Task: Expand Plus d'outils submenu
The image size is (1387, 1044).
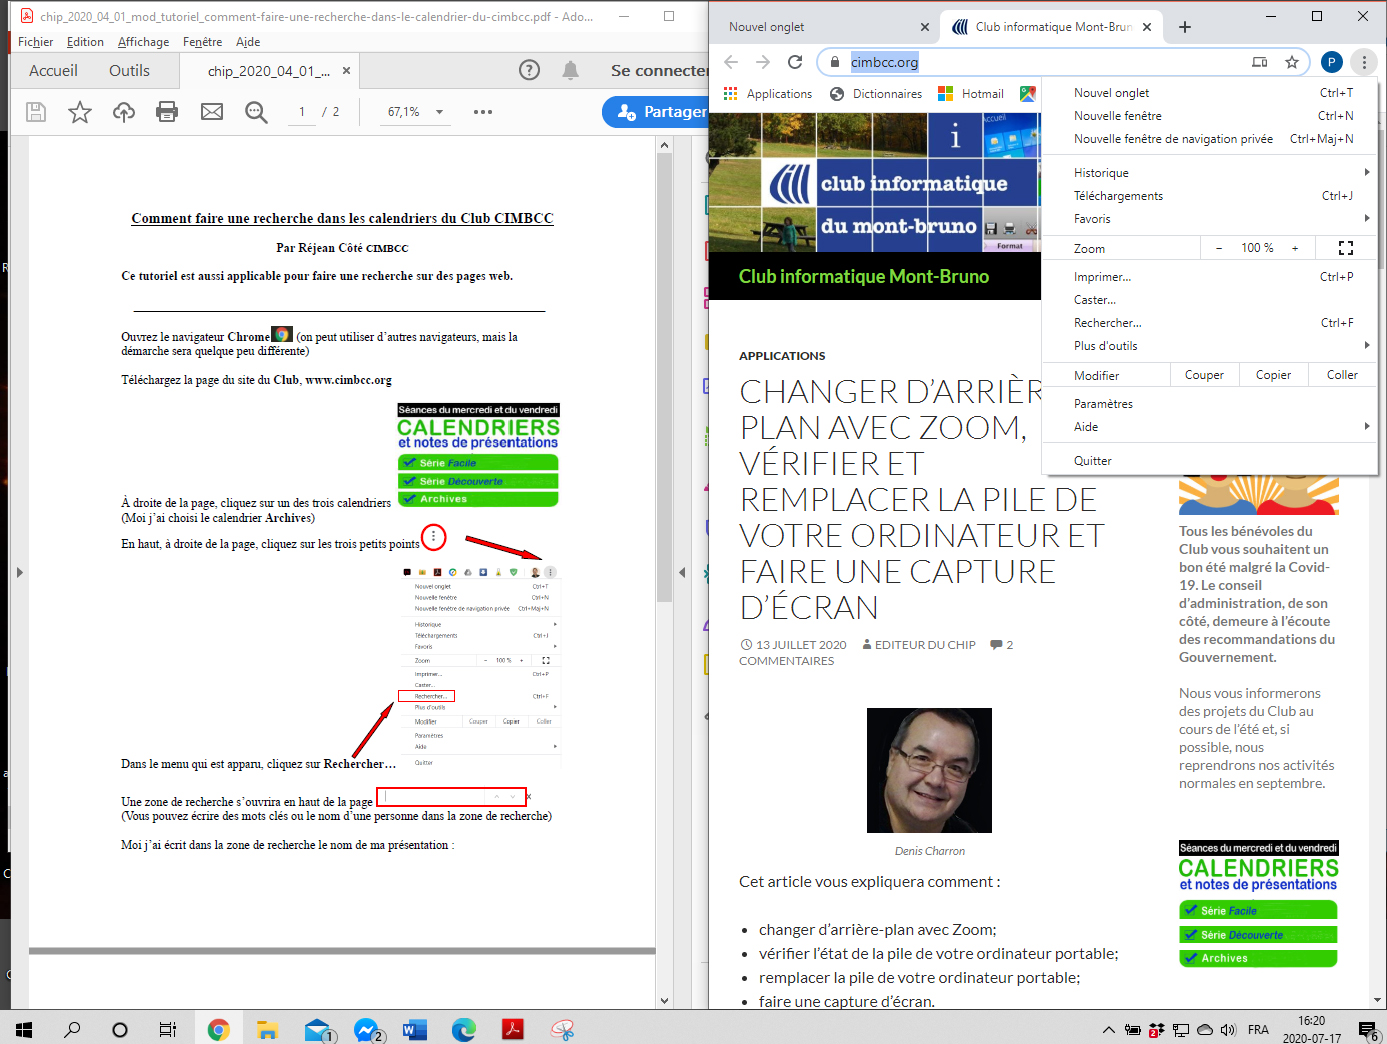Action: pyautogui.click(x=1209, y=346)
